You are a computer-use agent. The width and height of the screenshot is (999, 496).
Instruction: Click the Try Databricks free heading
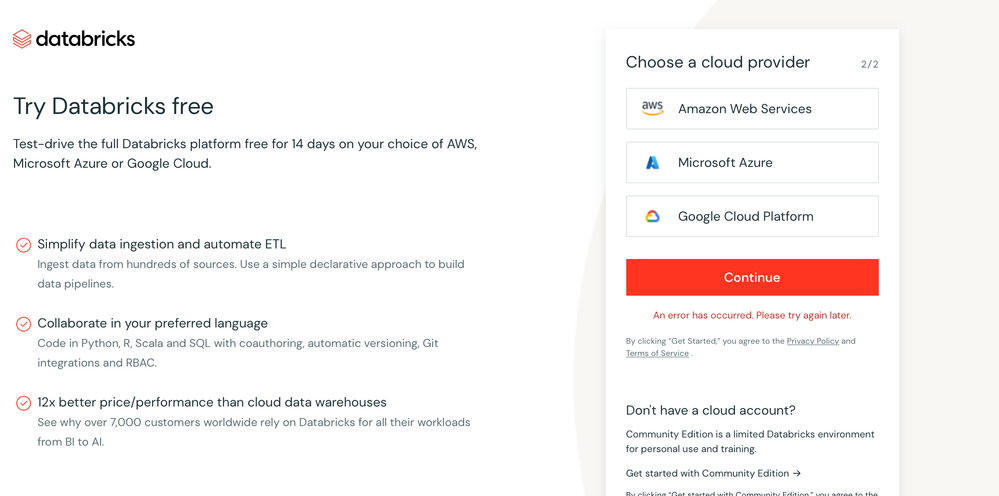coord(113,106)
